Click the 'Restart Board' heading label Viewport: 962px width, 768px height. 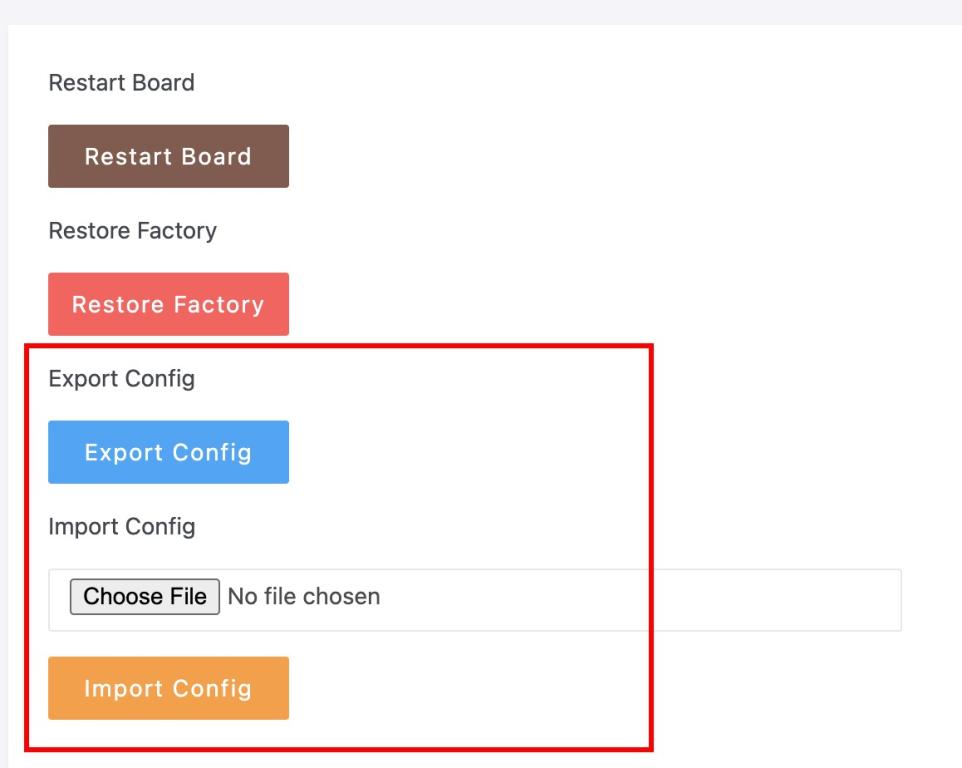click(x=121, y=83)
